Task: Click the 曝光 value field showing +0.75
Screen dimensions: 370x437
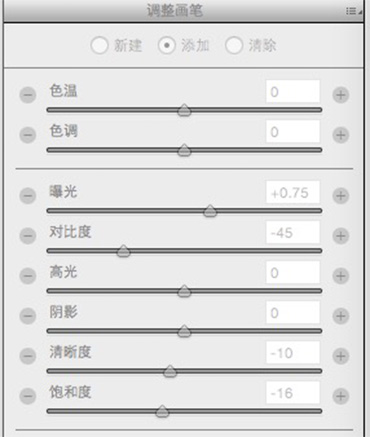Action: [x=293, y=192]
